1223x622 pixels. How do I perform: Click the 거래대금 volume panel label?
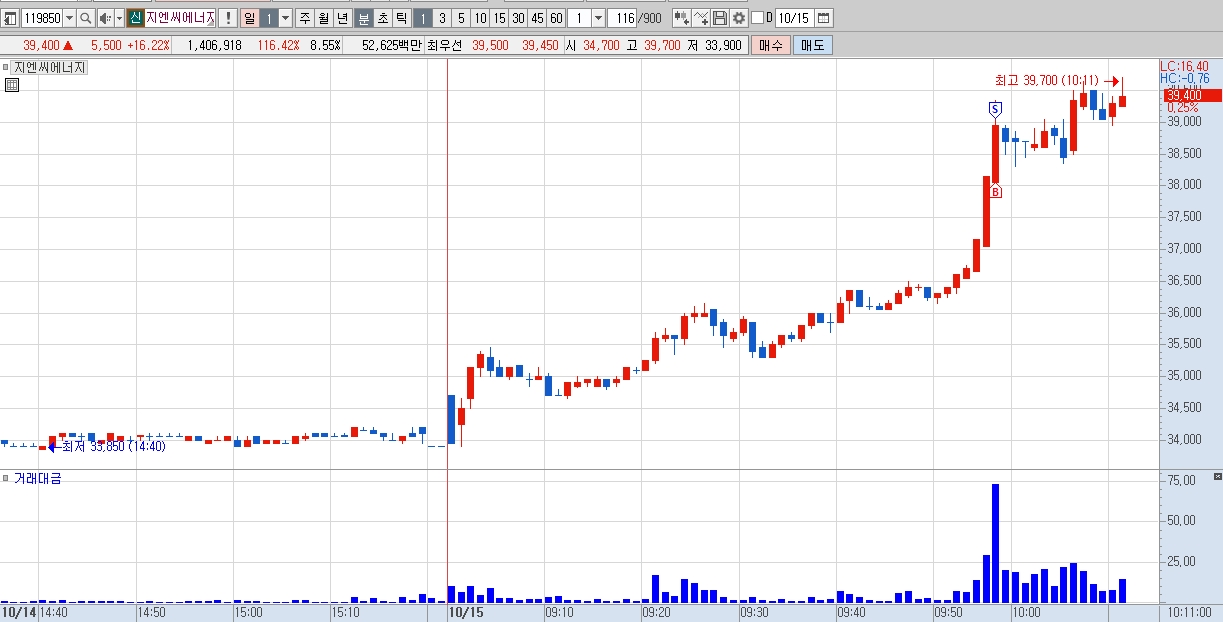pos(37,479)
